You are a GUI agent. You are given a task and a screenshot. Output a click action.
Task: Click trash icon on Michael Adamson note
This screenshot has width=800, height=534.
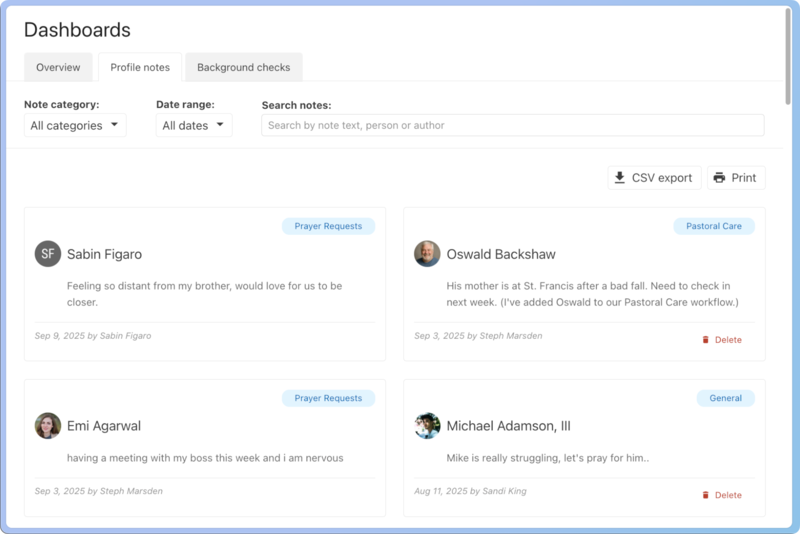706,495
